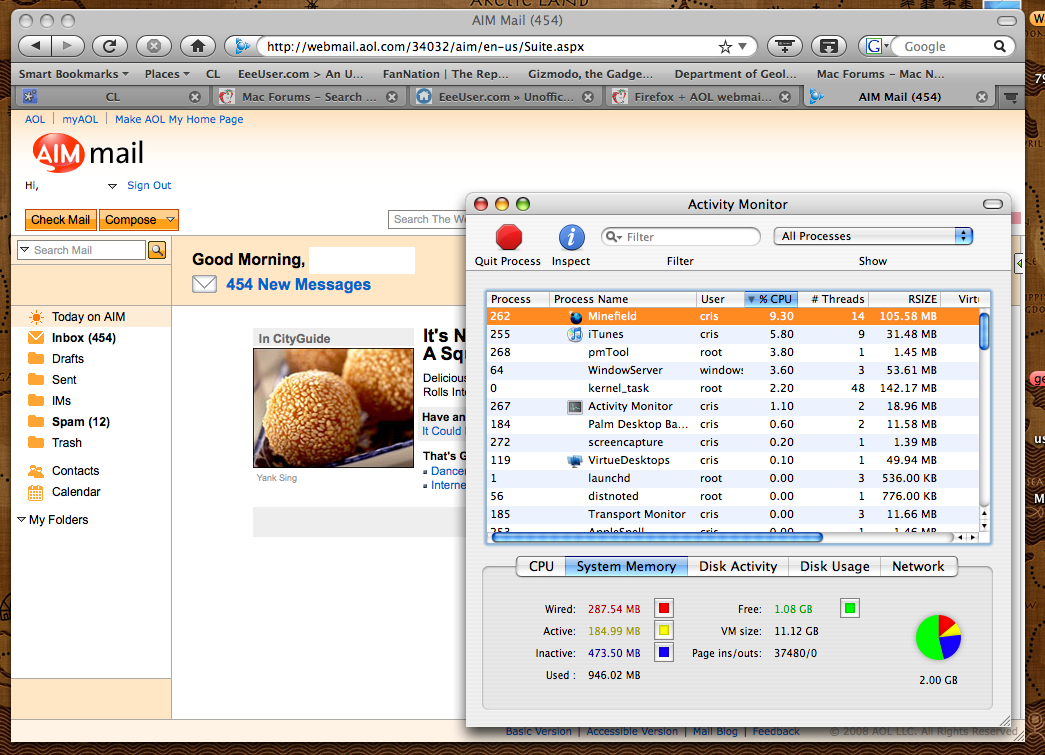Viewport: 1045px width, 755px height.
Task: Select the WindowServer process row
Action: coord(733,371)
